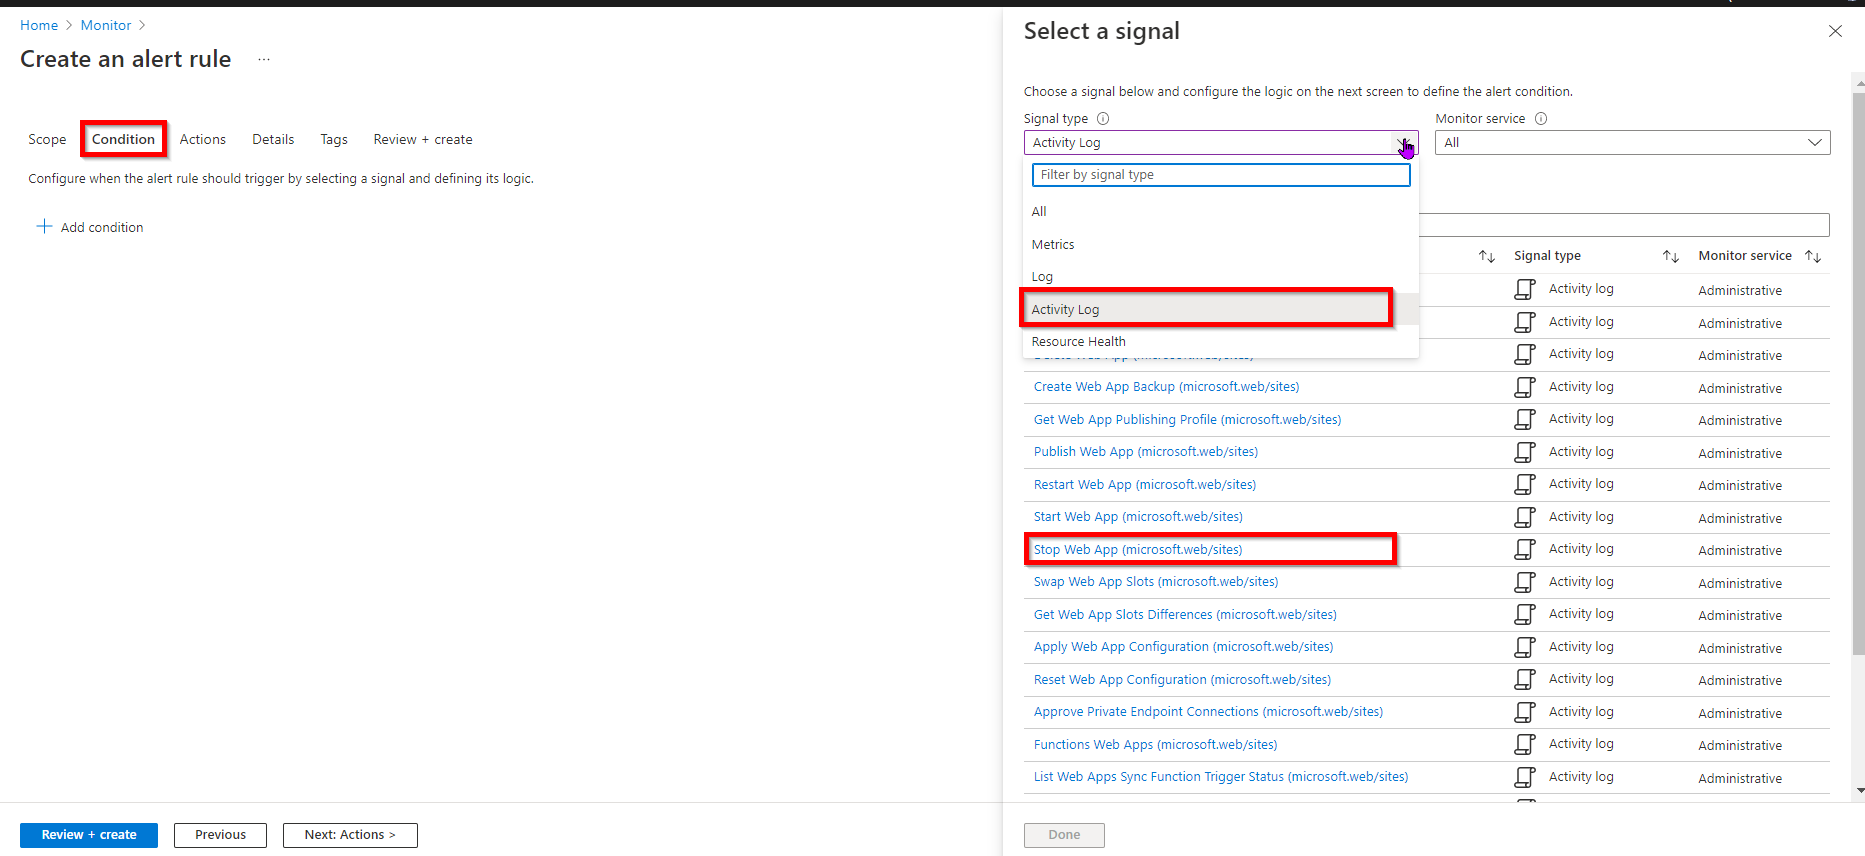Image resolution: width=1865 pixels, height=856 pixels.
Task: Click the Add condition link
Action: [x=90, y=227]
